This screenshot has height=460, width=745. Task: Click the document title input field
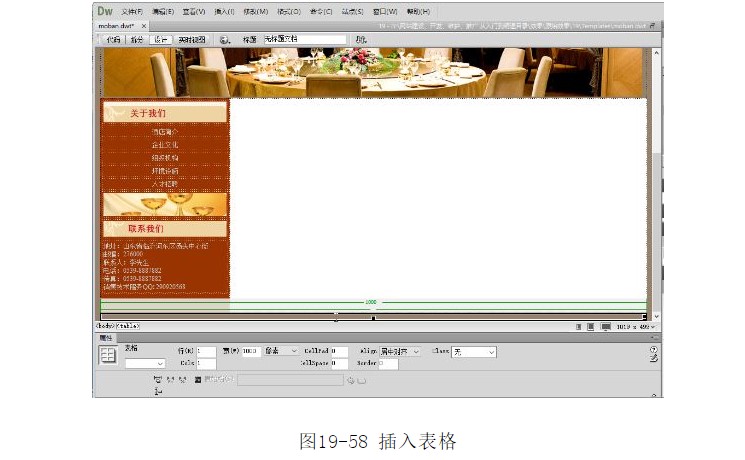304,40
